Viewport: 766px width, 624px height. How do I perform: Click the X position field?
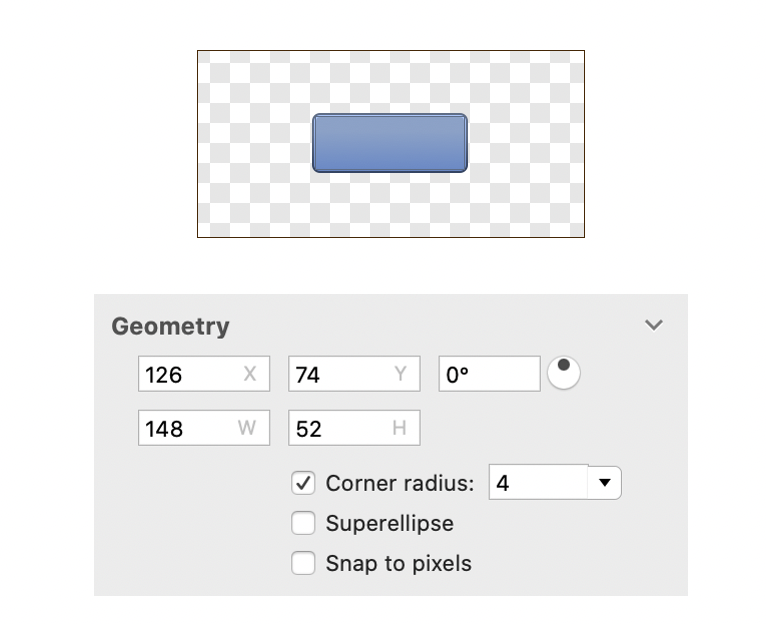[x=190, y=375]
